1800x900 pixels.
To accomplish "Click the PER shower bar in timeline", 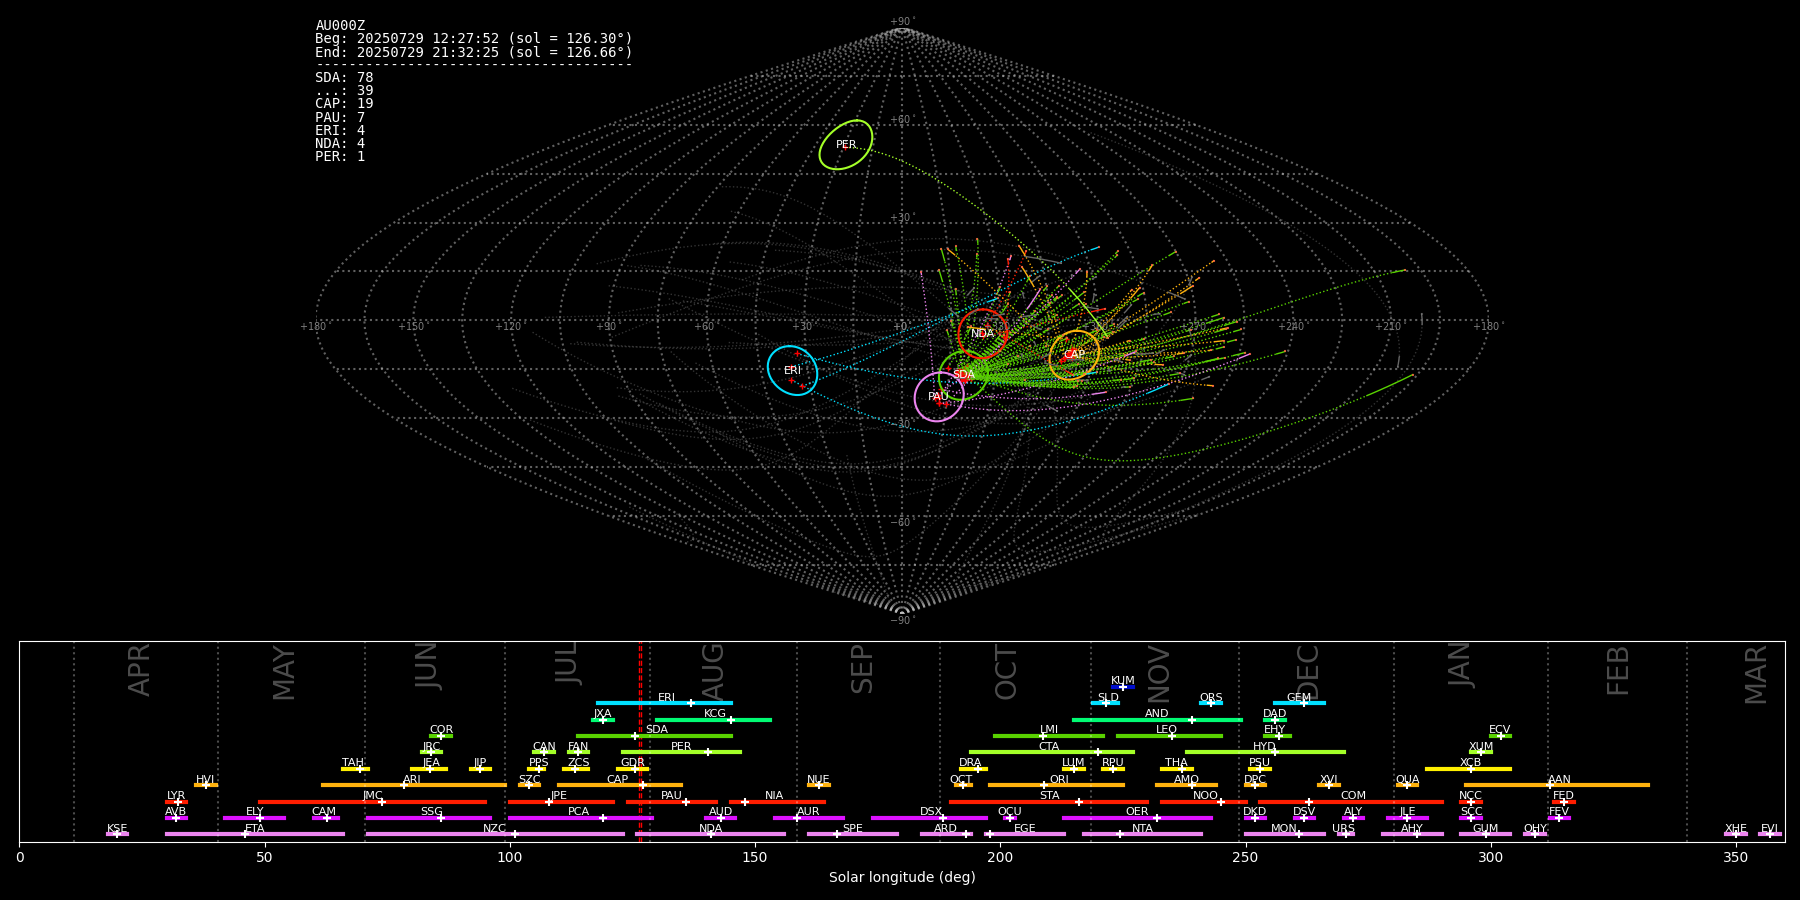I will point(681,752).
